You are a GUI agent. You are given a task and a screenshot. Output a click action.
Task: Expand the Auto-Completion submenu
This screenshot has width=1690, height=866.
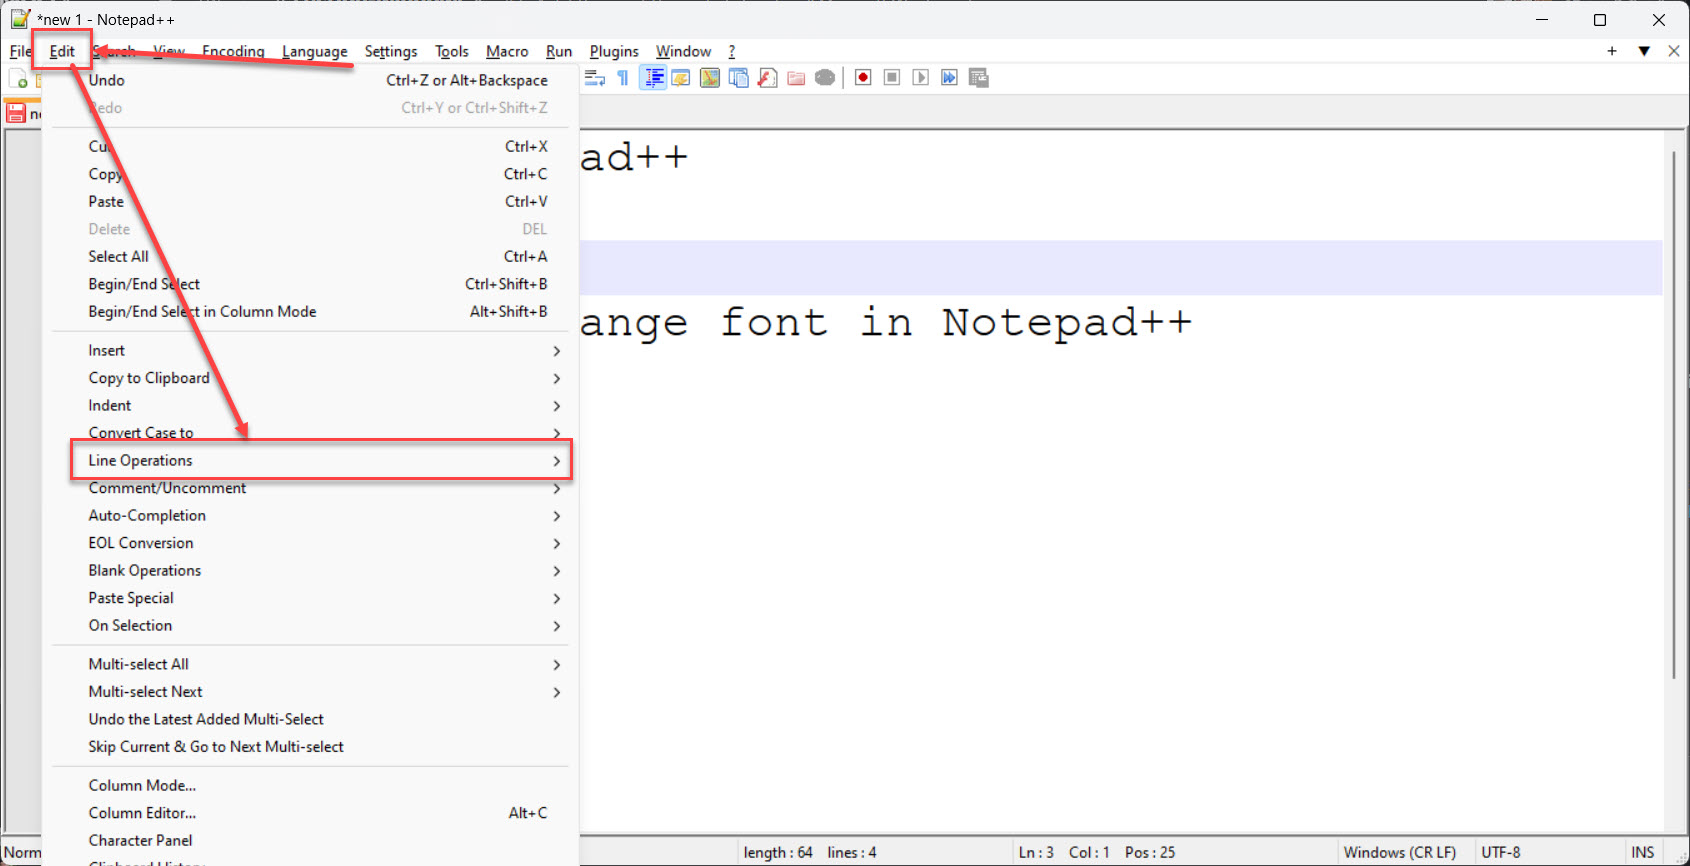pos(311,515)
